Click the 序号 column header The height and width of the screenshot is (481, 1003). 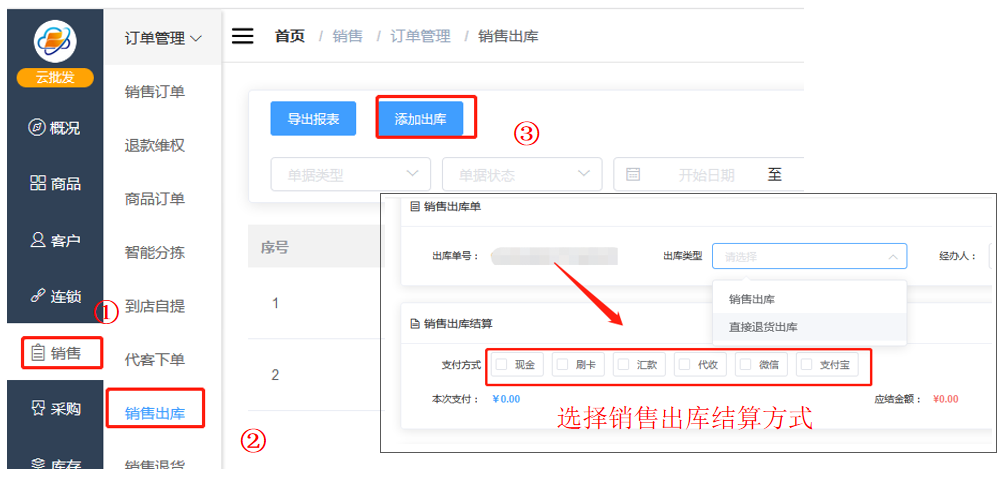coord(274,248)
